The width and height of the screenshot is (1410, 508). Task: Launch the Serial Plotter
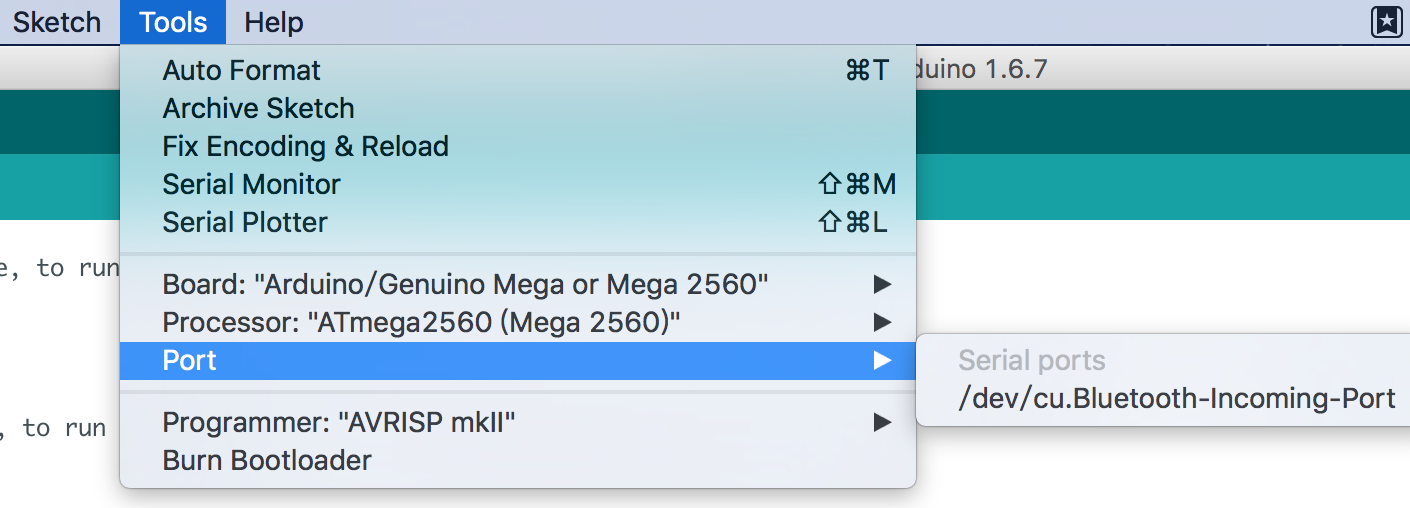pos(518,223)
